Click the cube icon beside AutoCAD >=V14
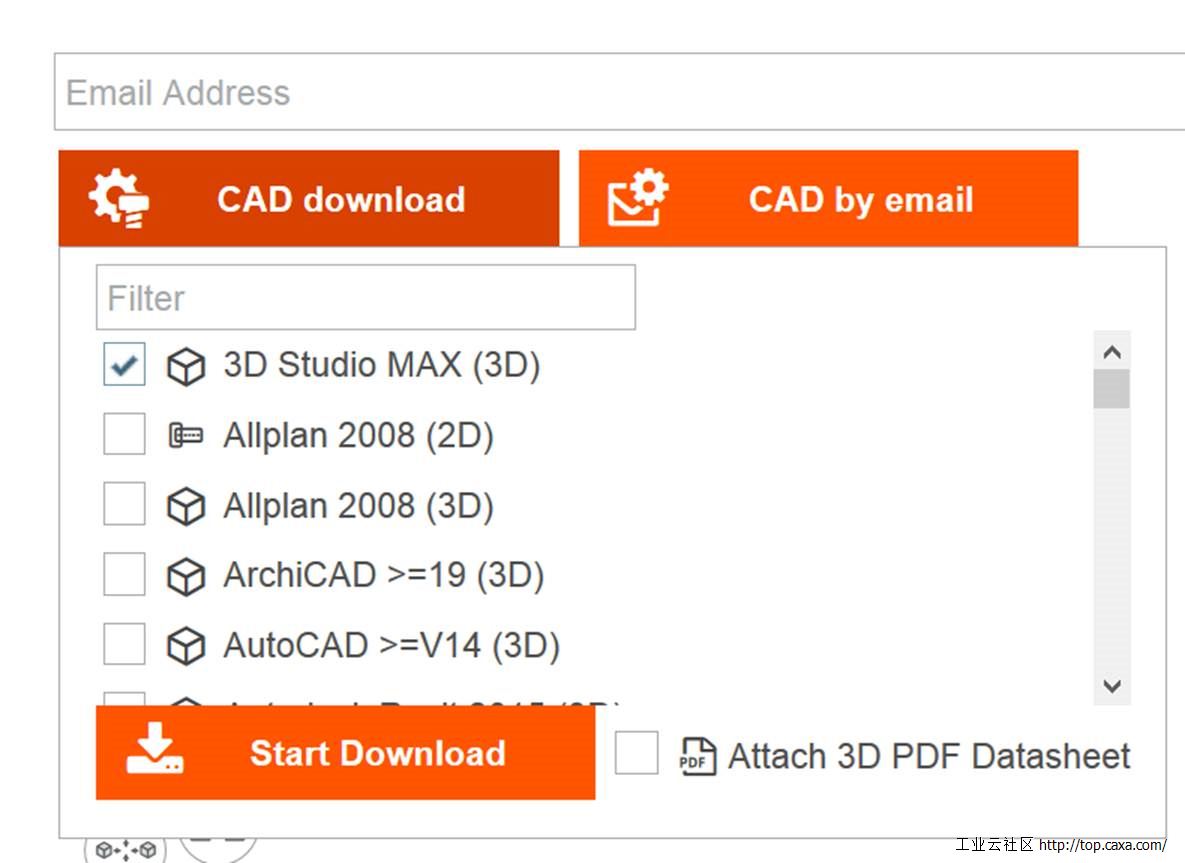 coord(186,646)
